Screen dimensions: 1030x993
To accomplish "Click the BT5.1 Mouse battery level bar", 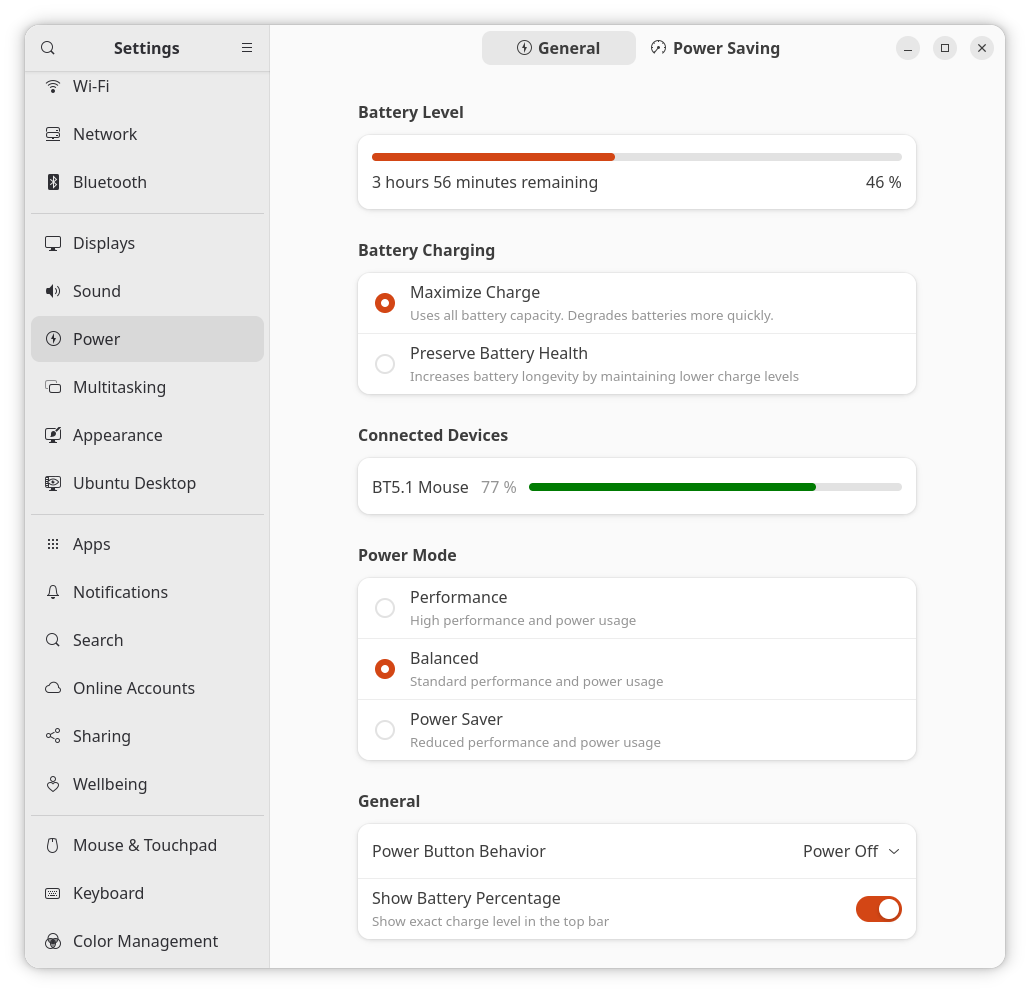I will point(714,487).
